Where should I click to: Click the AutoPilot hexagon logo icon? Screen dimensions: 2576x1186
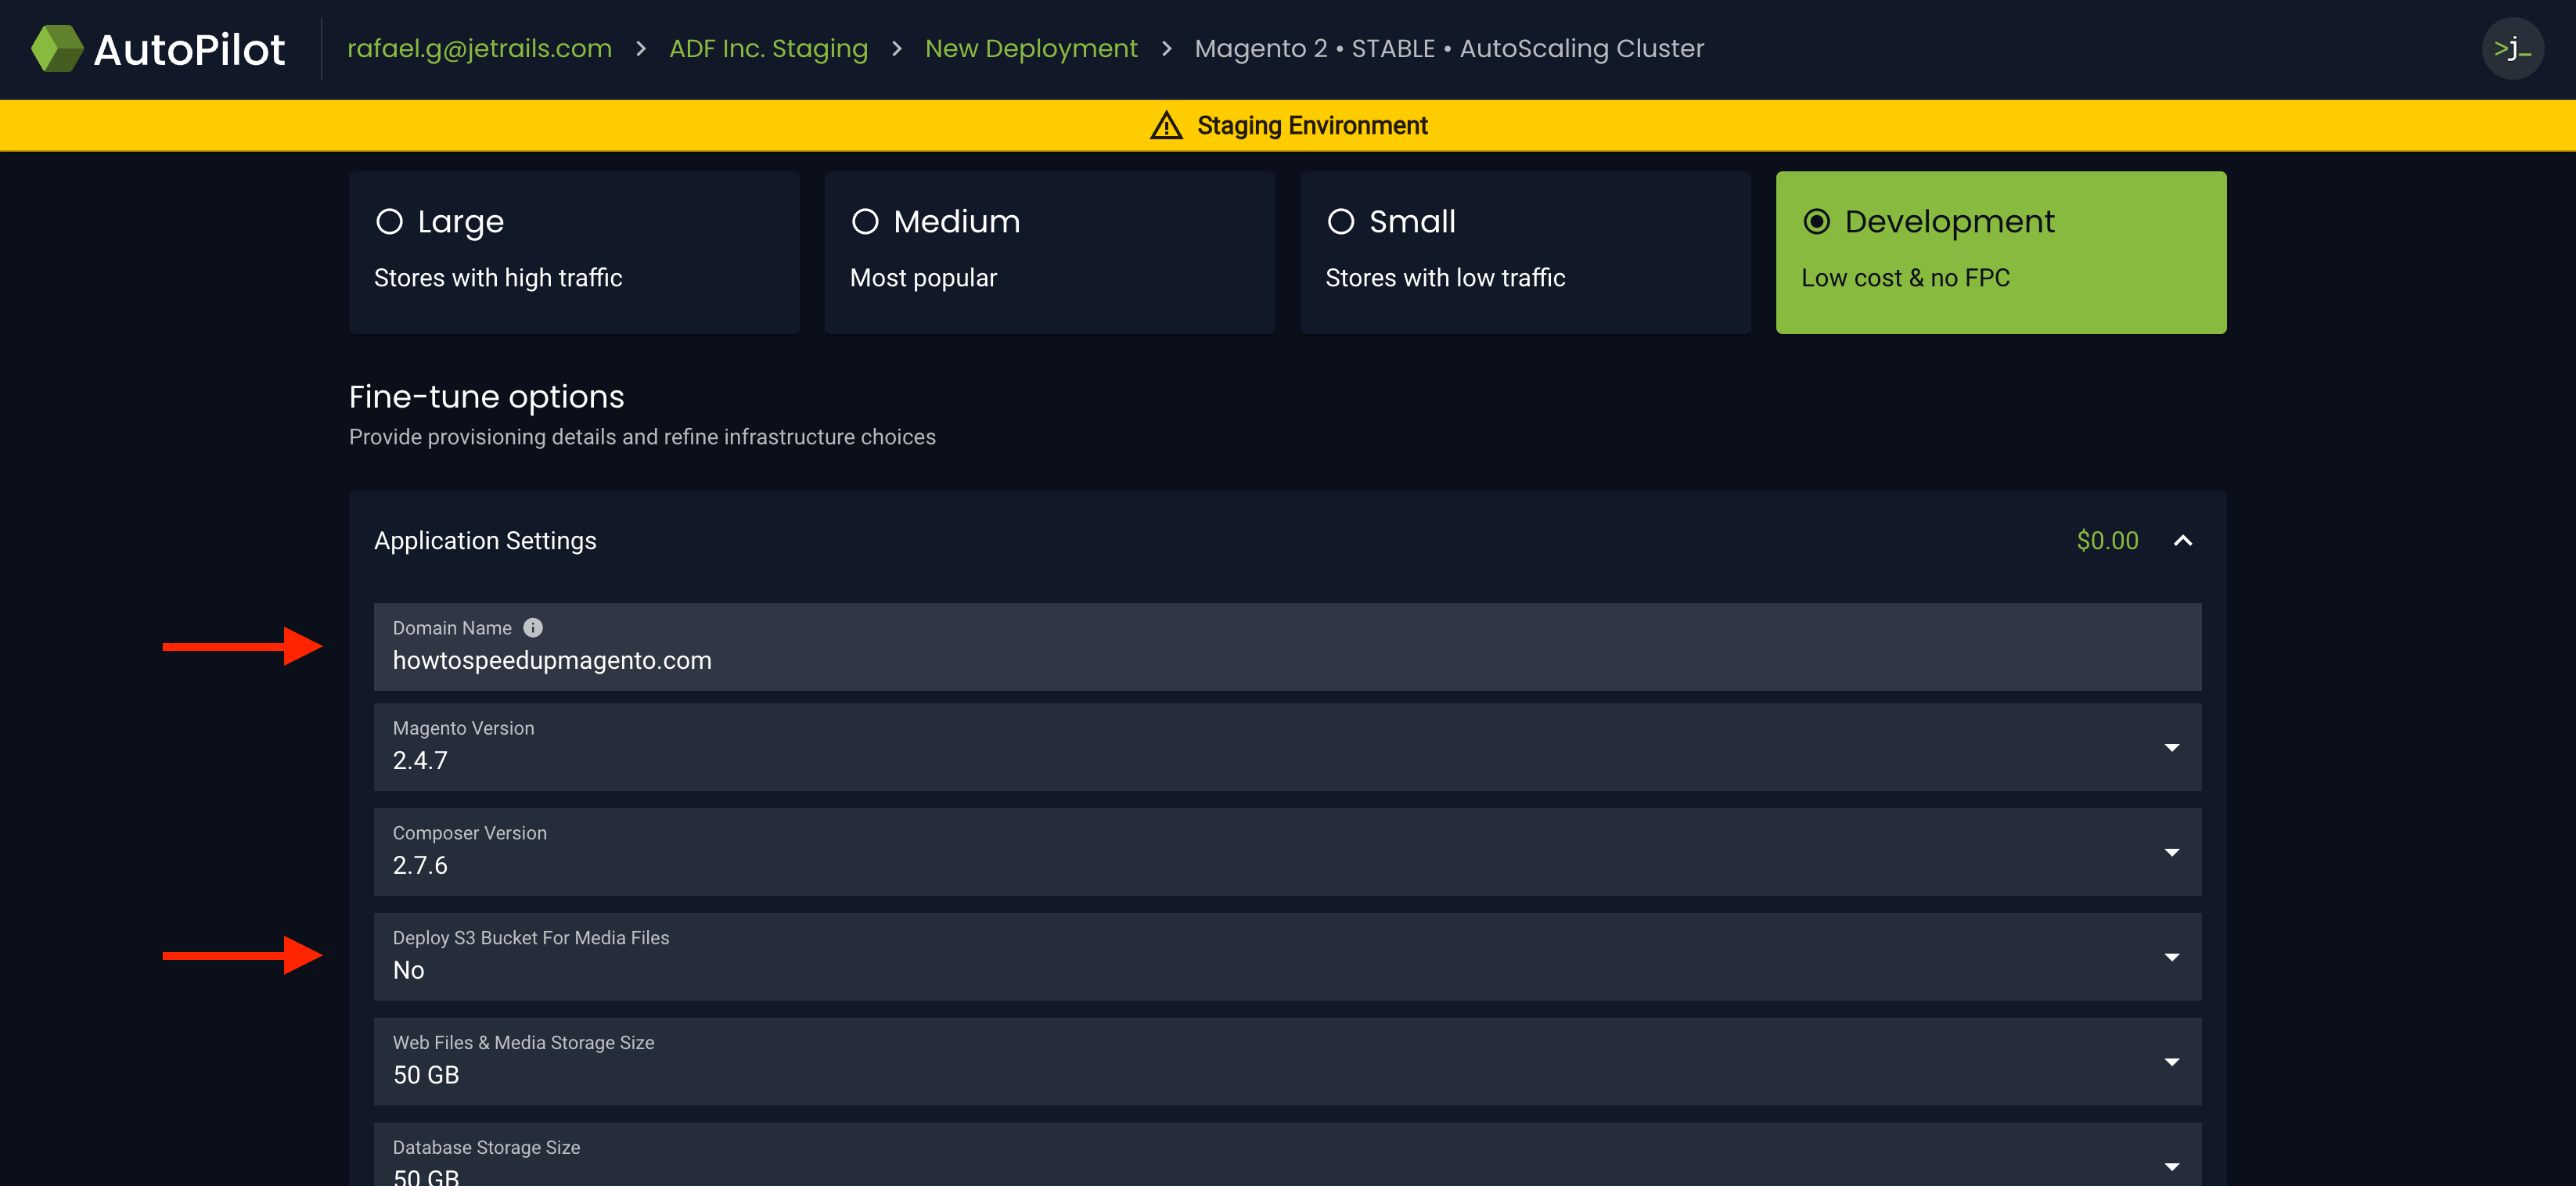coord(57,47)
